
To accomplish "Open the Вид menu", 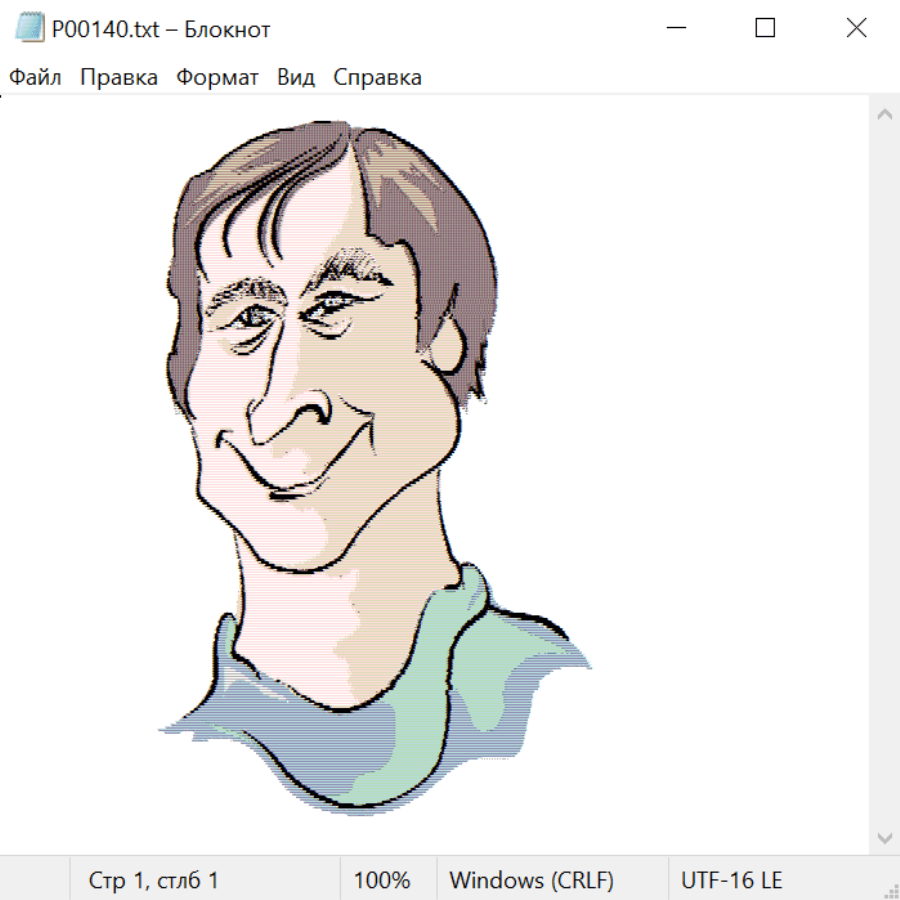I will (296, 78).
